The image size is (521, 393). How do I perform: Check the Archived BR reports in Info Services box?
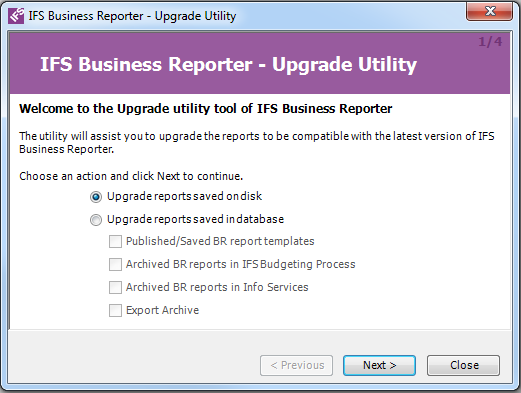115,287
